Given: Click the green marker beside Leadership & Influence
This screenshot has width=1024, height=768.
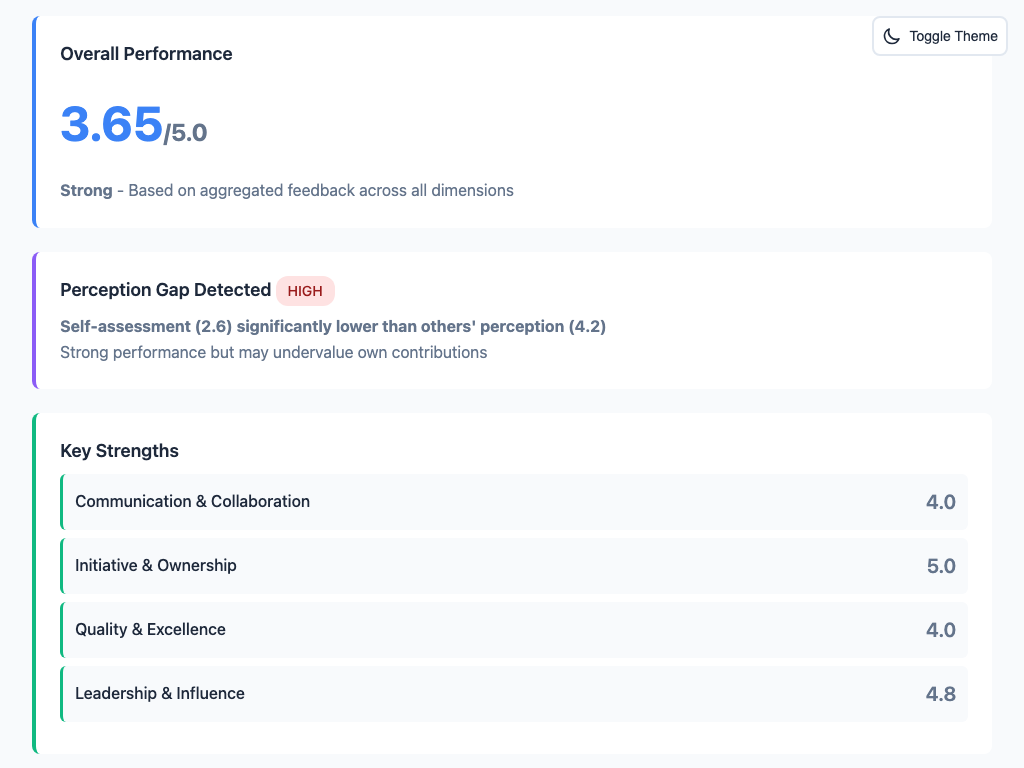Looking at the screenshot, I should point(63,694).
